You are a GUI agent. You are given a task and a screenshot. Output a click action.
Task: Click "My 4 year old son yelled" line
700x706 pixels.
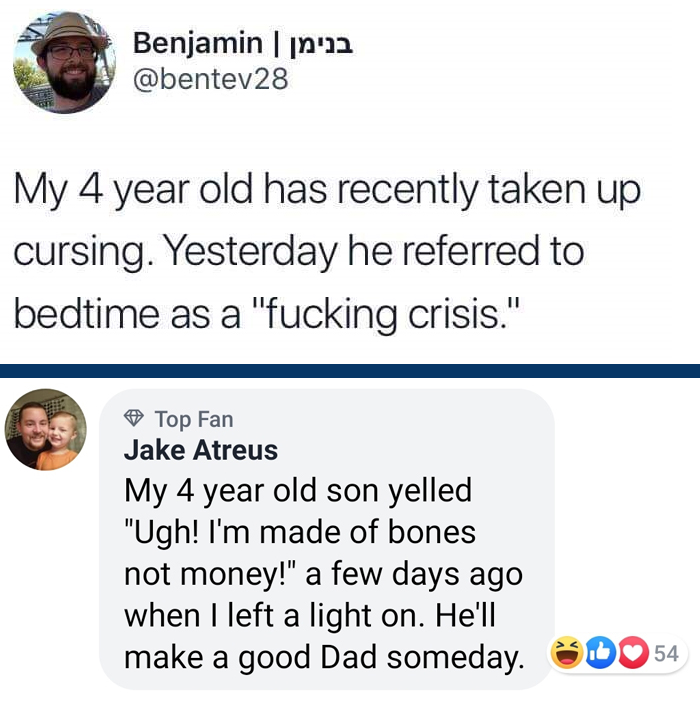tap(297, 492)
